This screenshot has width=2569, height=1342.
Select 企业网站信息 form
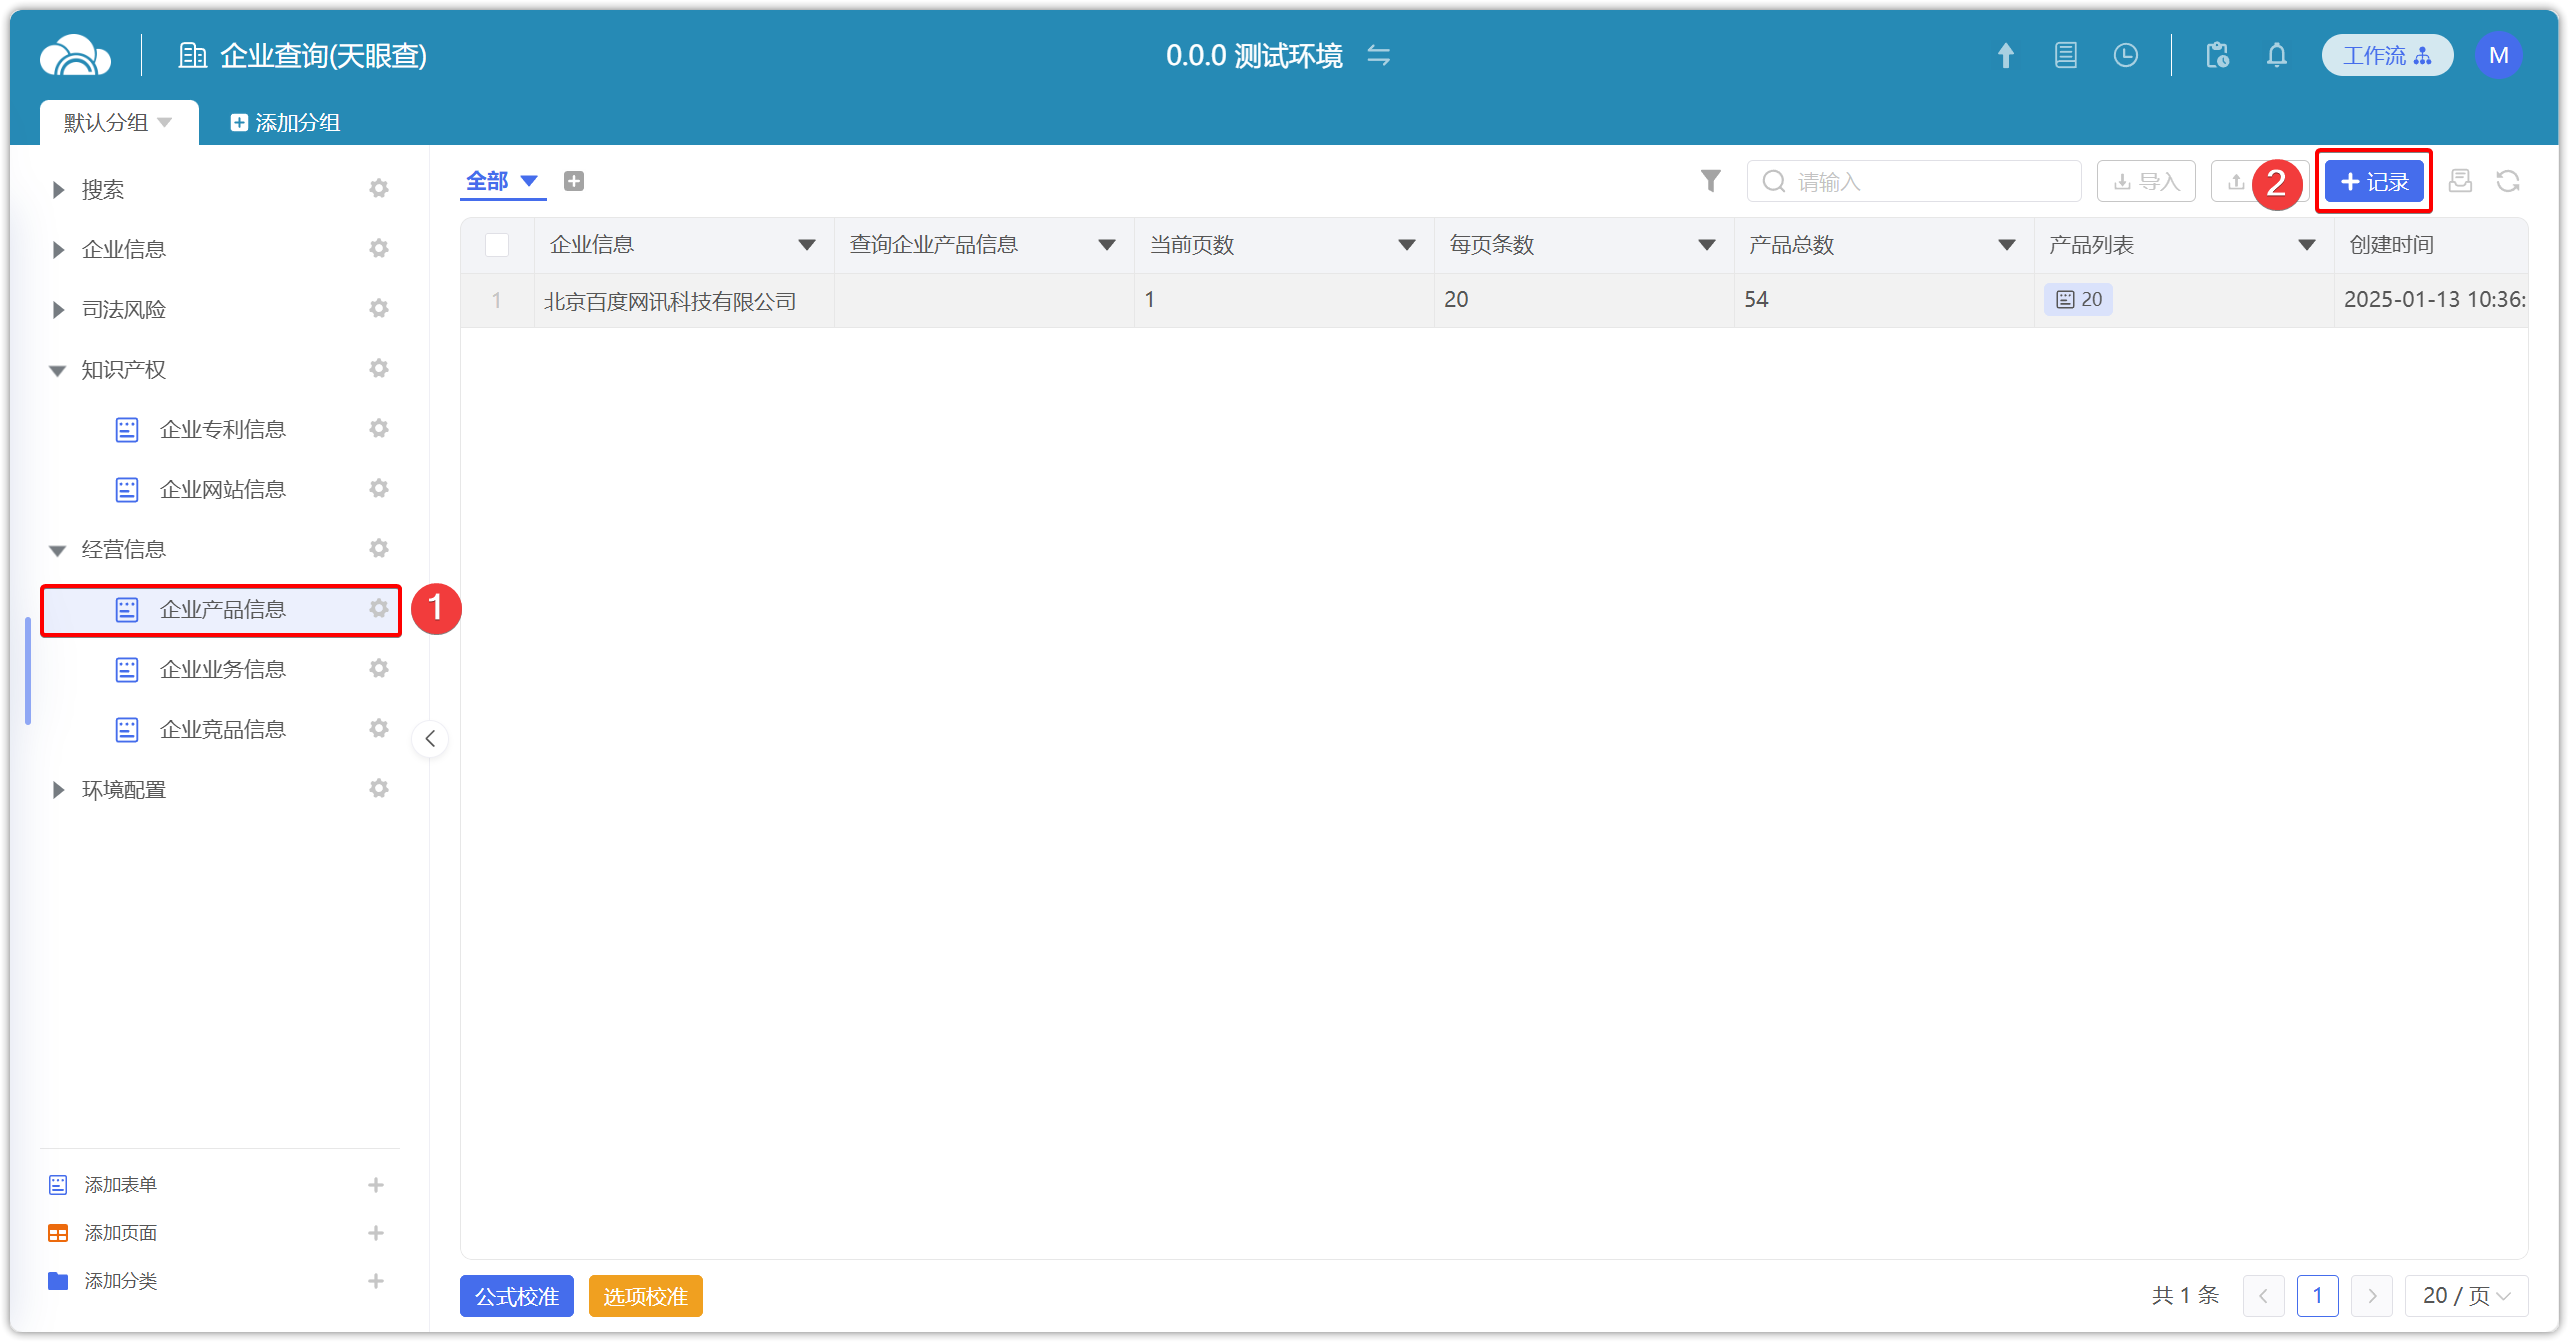(222, 489)
